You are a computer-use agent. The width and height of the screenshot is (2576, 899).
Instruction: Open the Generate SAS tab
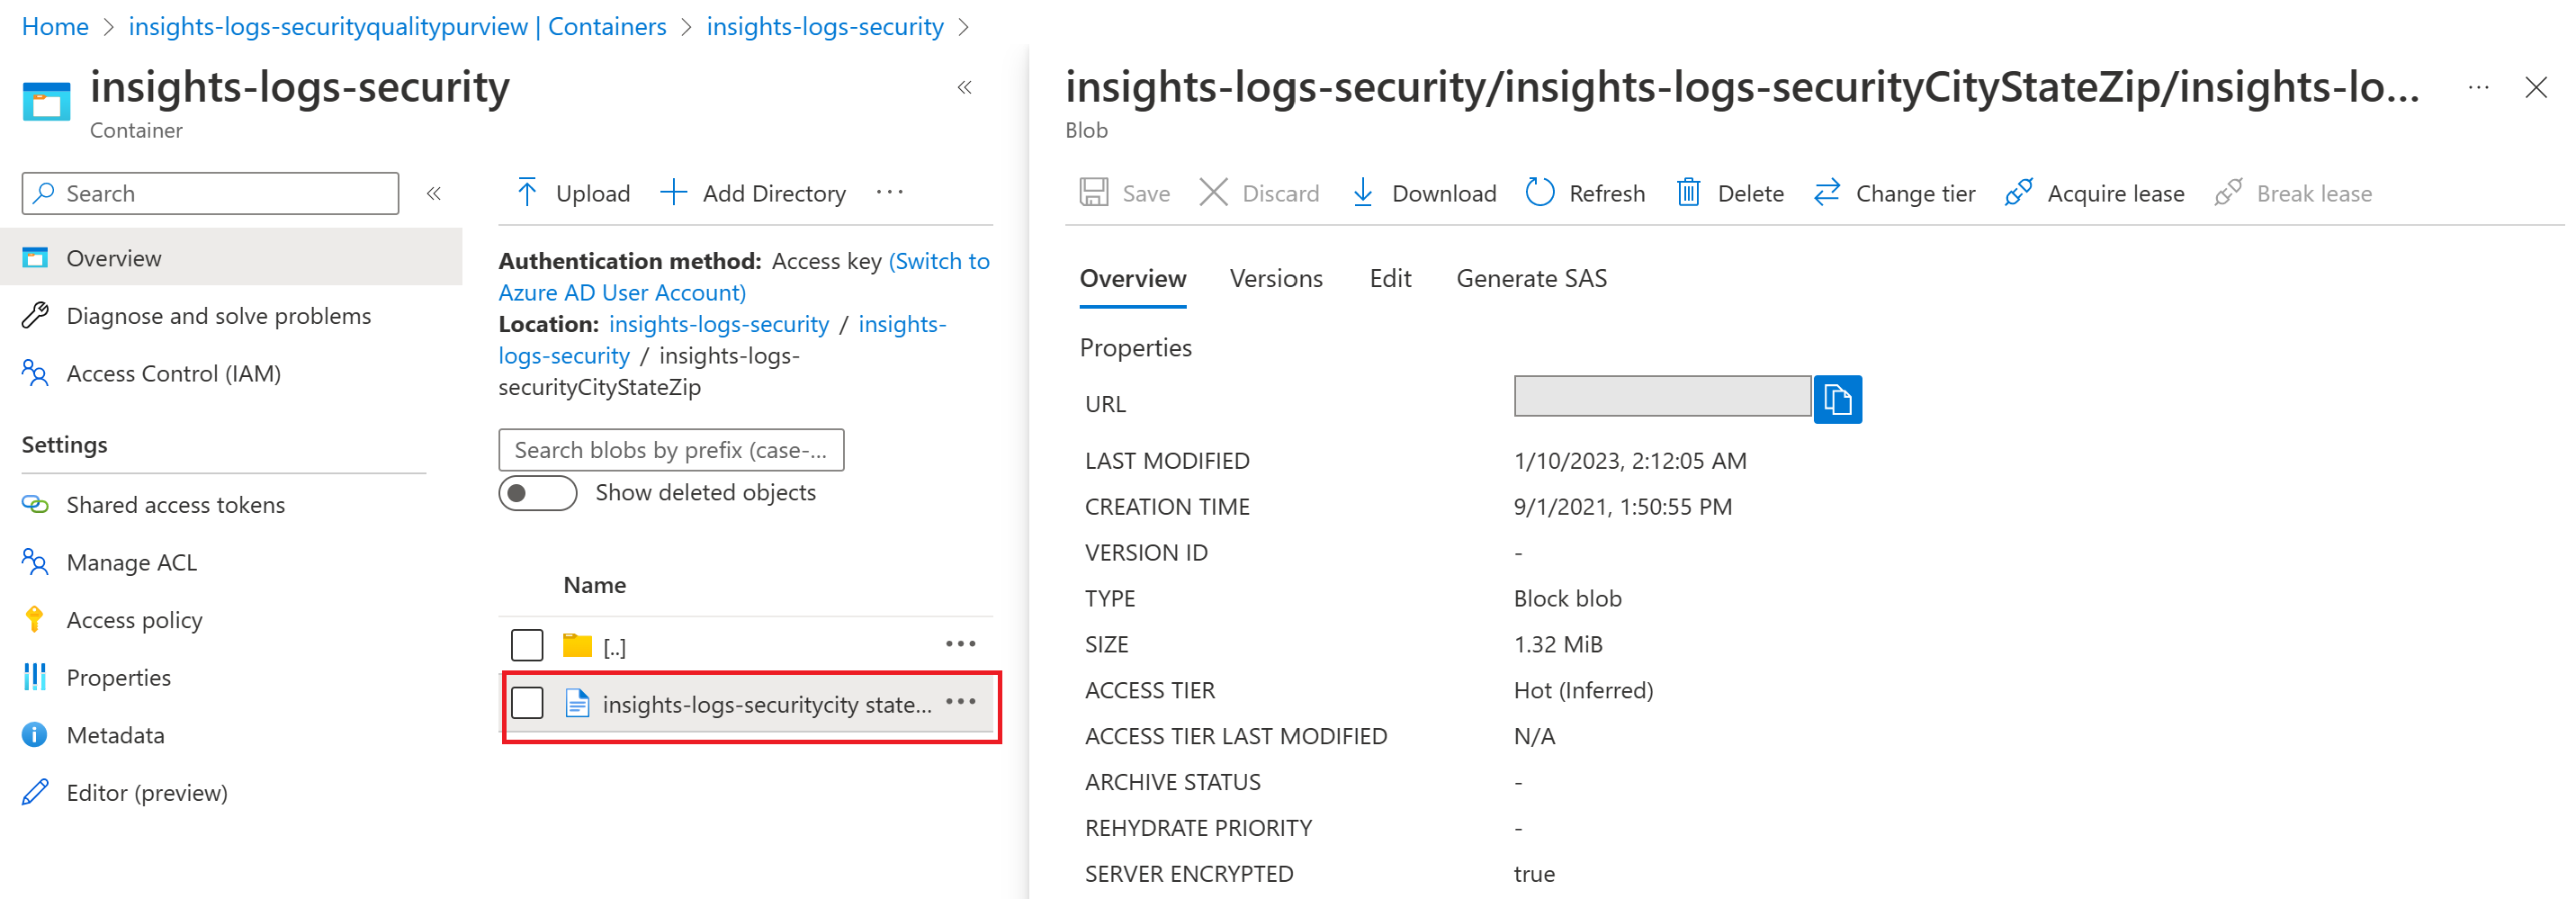coord(1530,278)
